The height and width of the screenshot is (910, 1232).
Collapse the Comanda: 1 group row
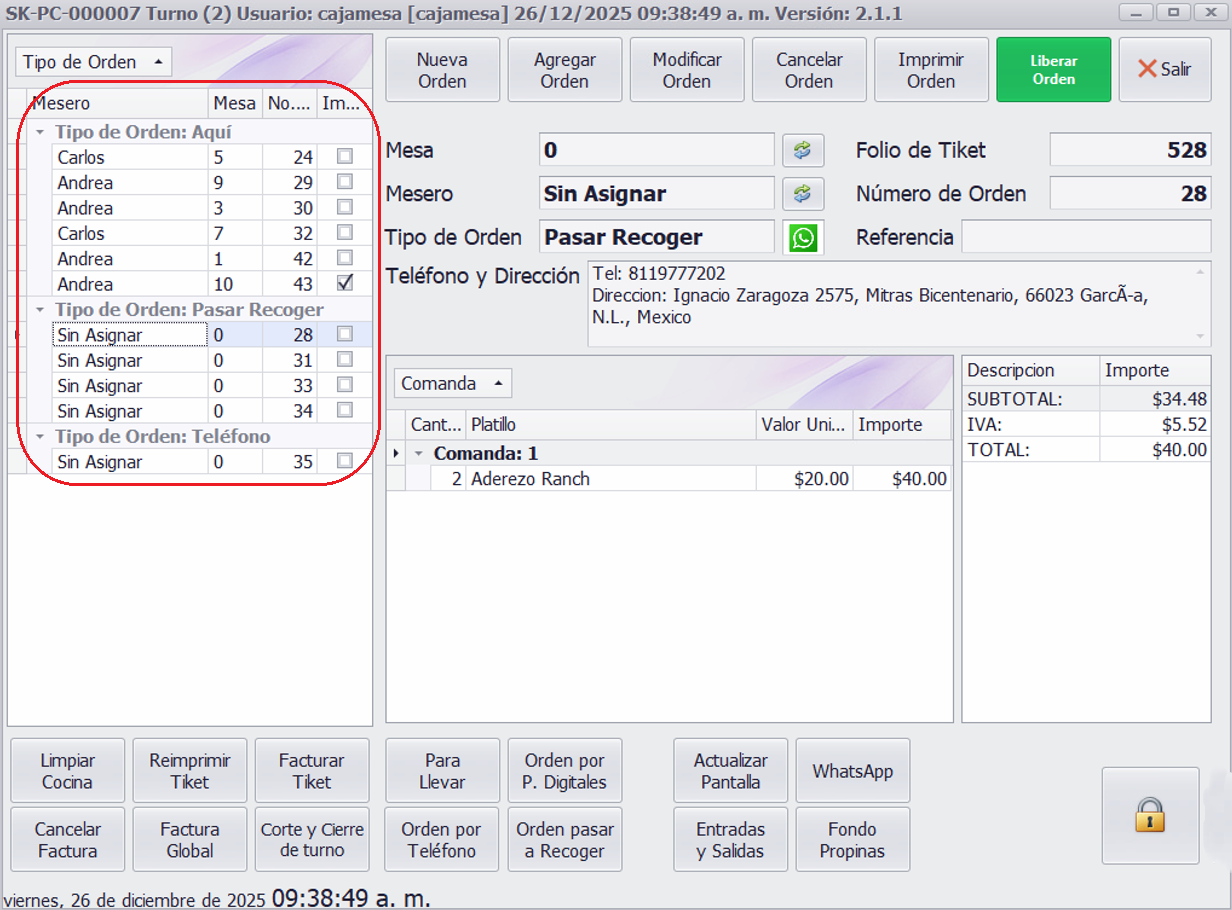[x=419, y=454]
